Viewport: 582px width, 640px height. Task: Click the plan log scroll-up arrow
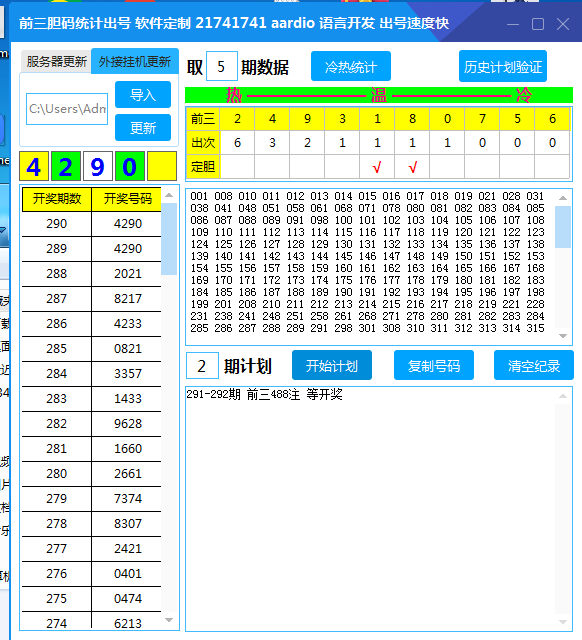coord(563,396)
